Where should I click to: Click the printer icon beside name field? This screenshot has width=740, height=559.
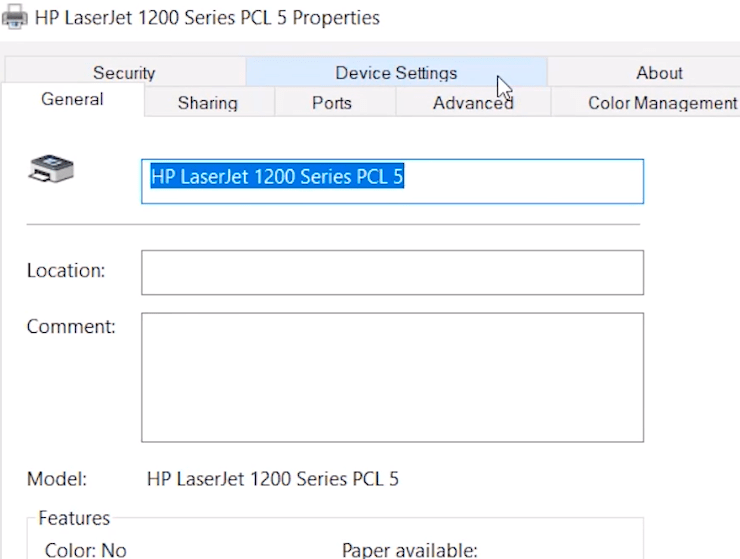50,169
